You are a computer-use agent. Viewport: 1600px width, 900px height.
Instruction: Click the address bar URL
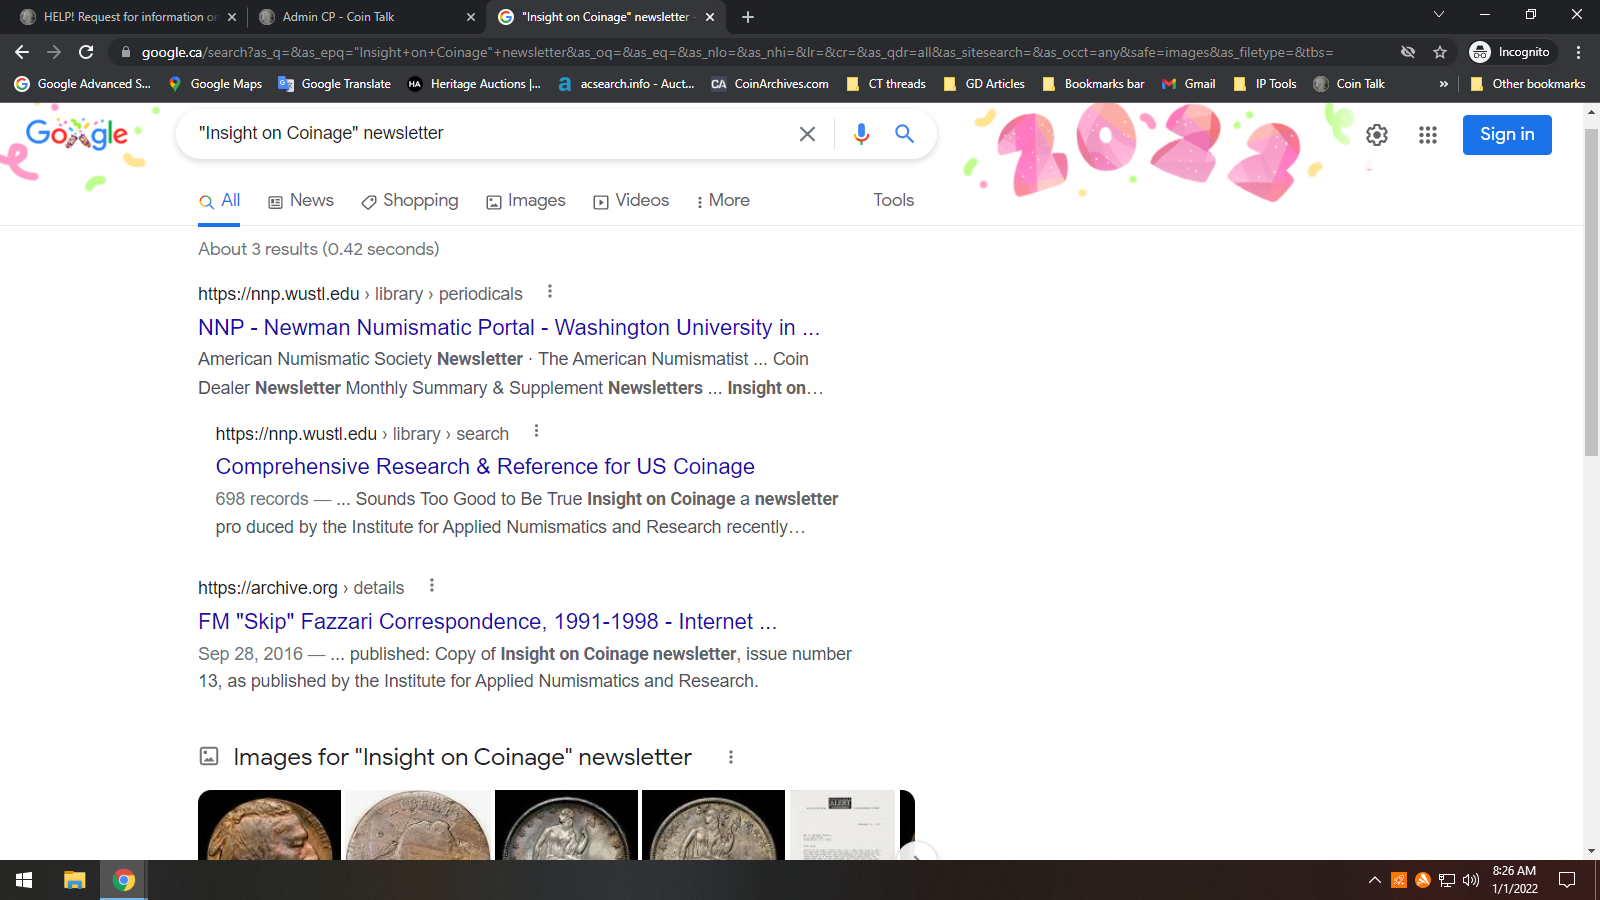click(737, 52)
